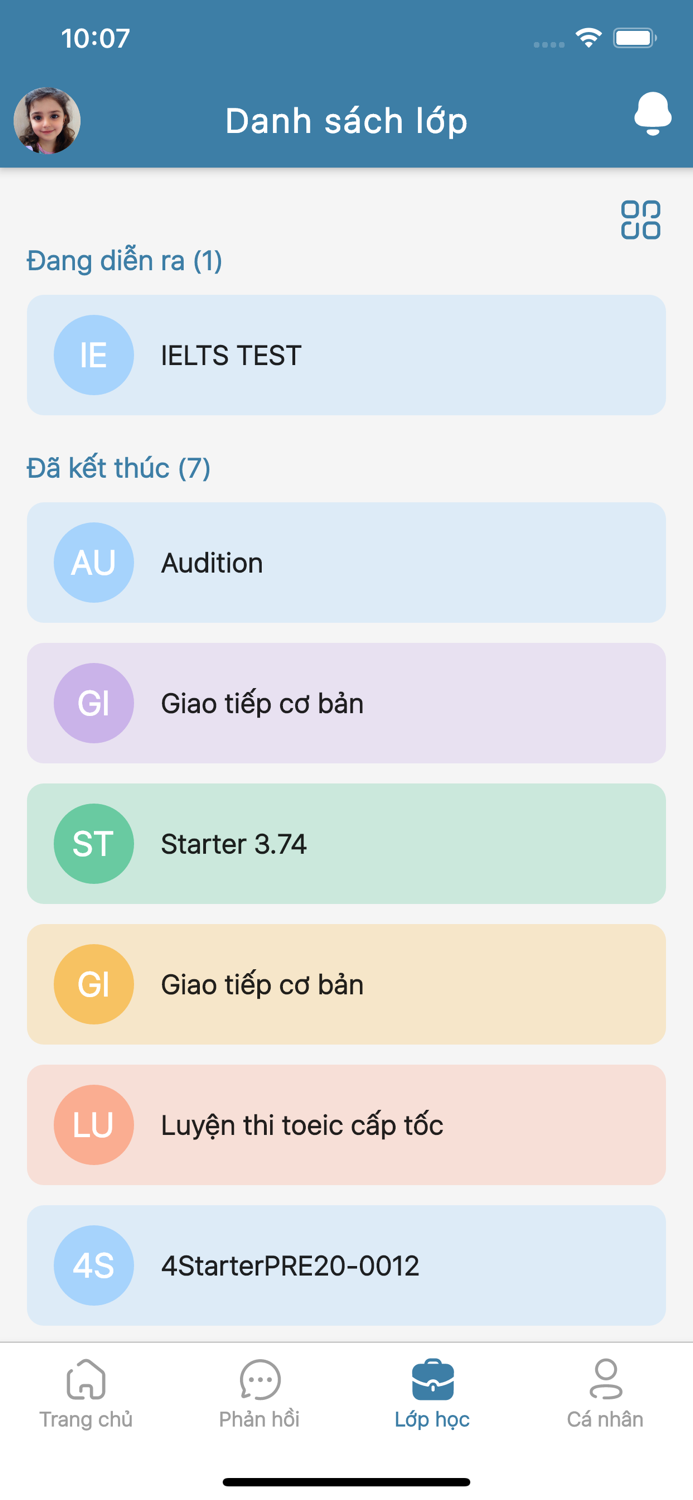Tap the Đã kết thúc (7) heading
Screen dimensions: 693x1500
[x=118, y=468]
